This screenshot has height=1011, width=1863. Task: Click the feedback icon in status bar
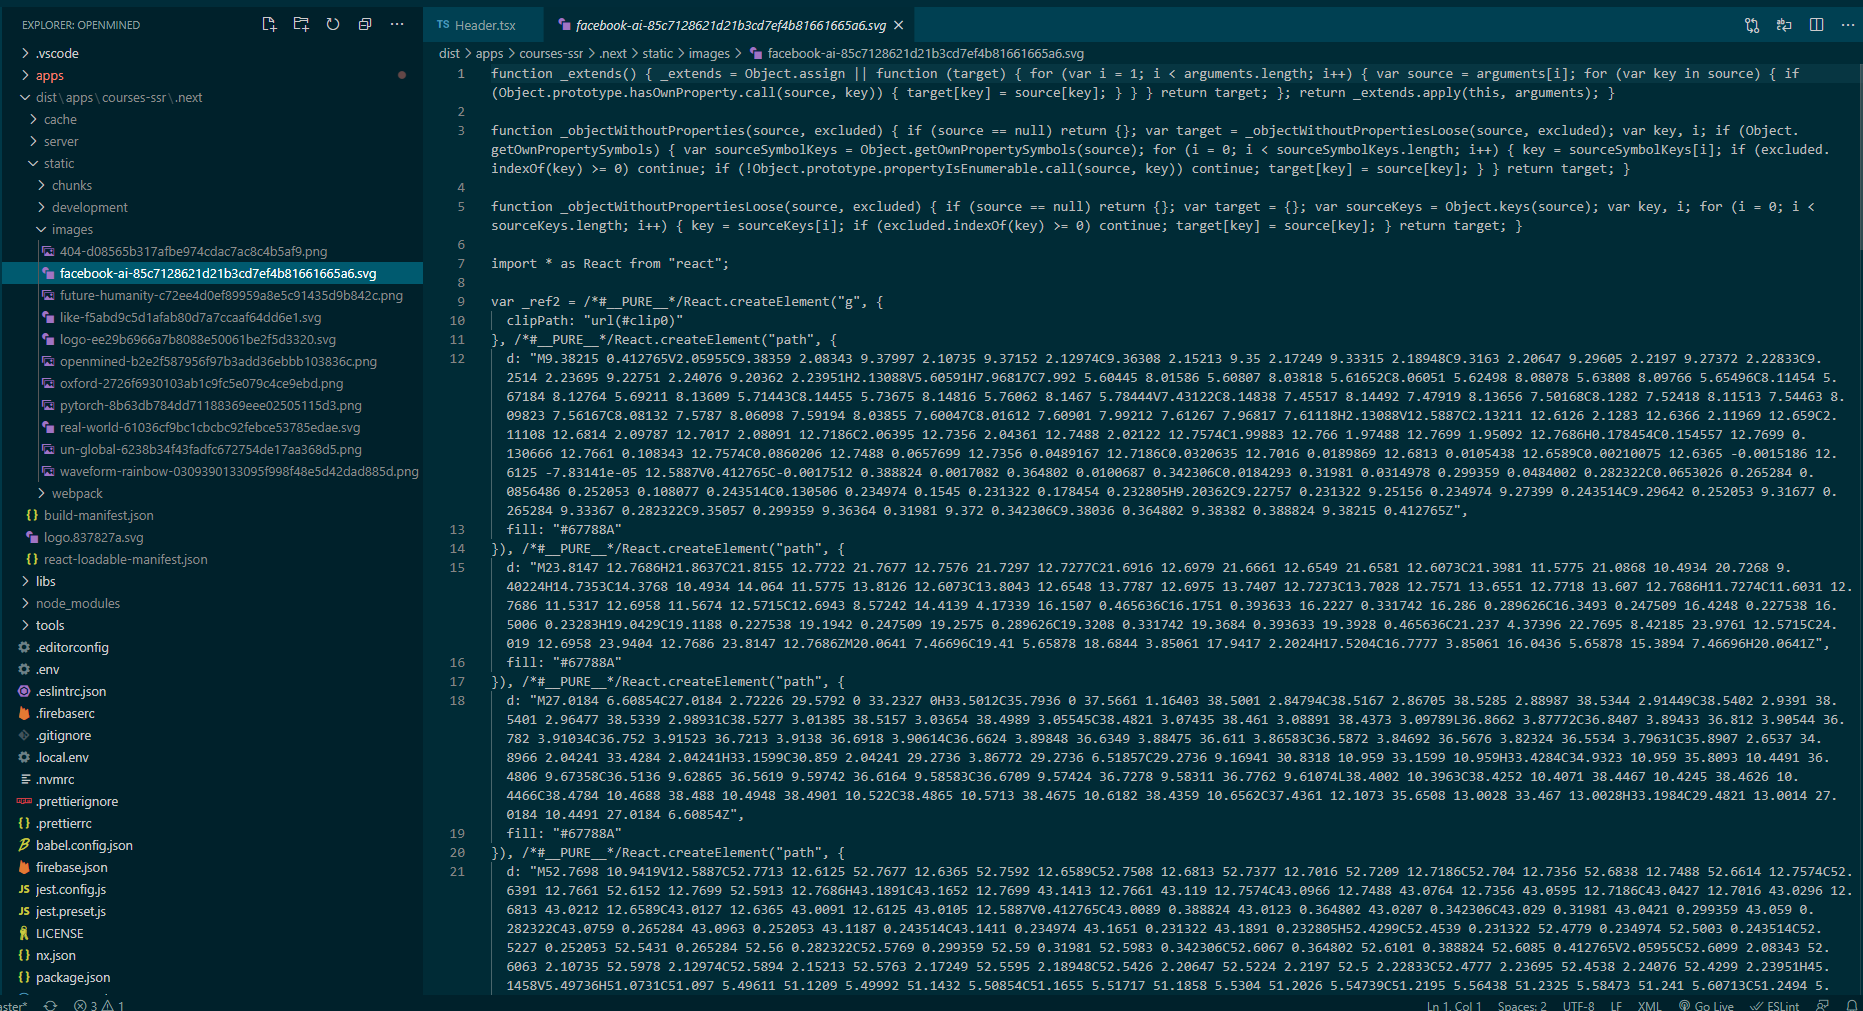click(1822, 1006)
